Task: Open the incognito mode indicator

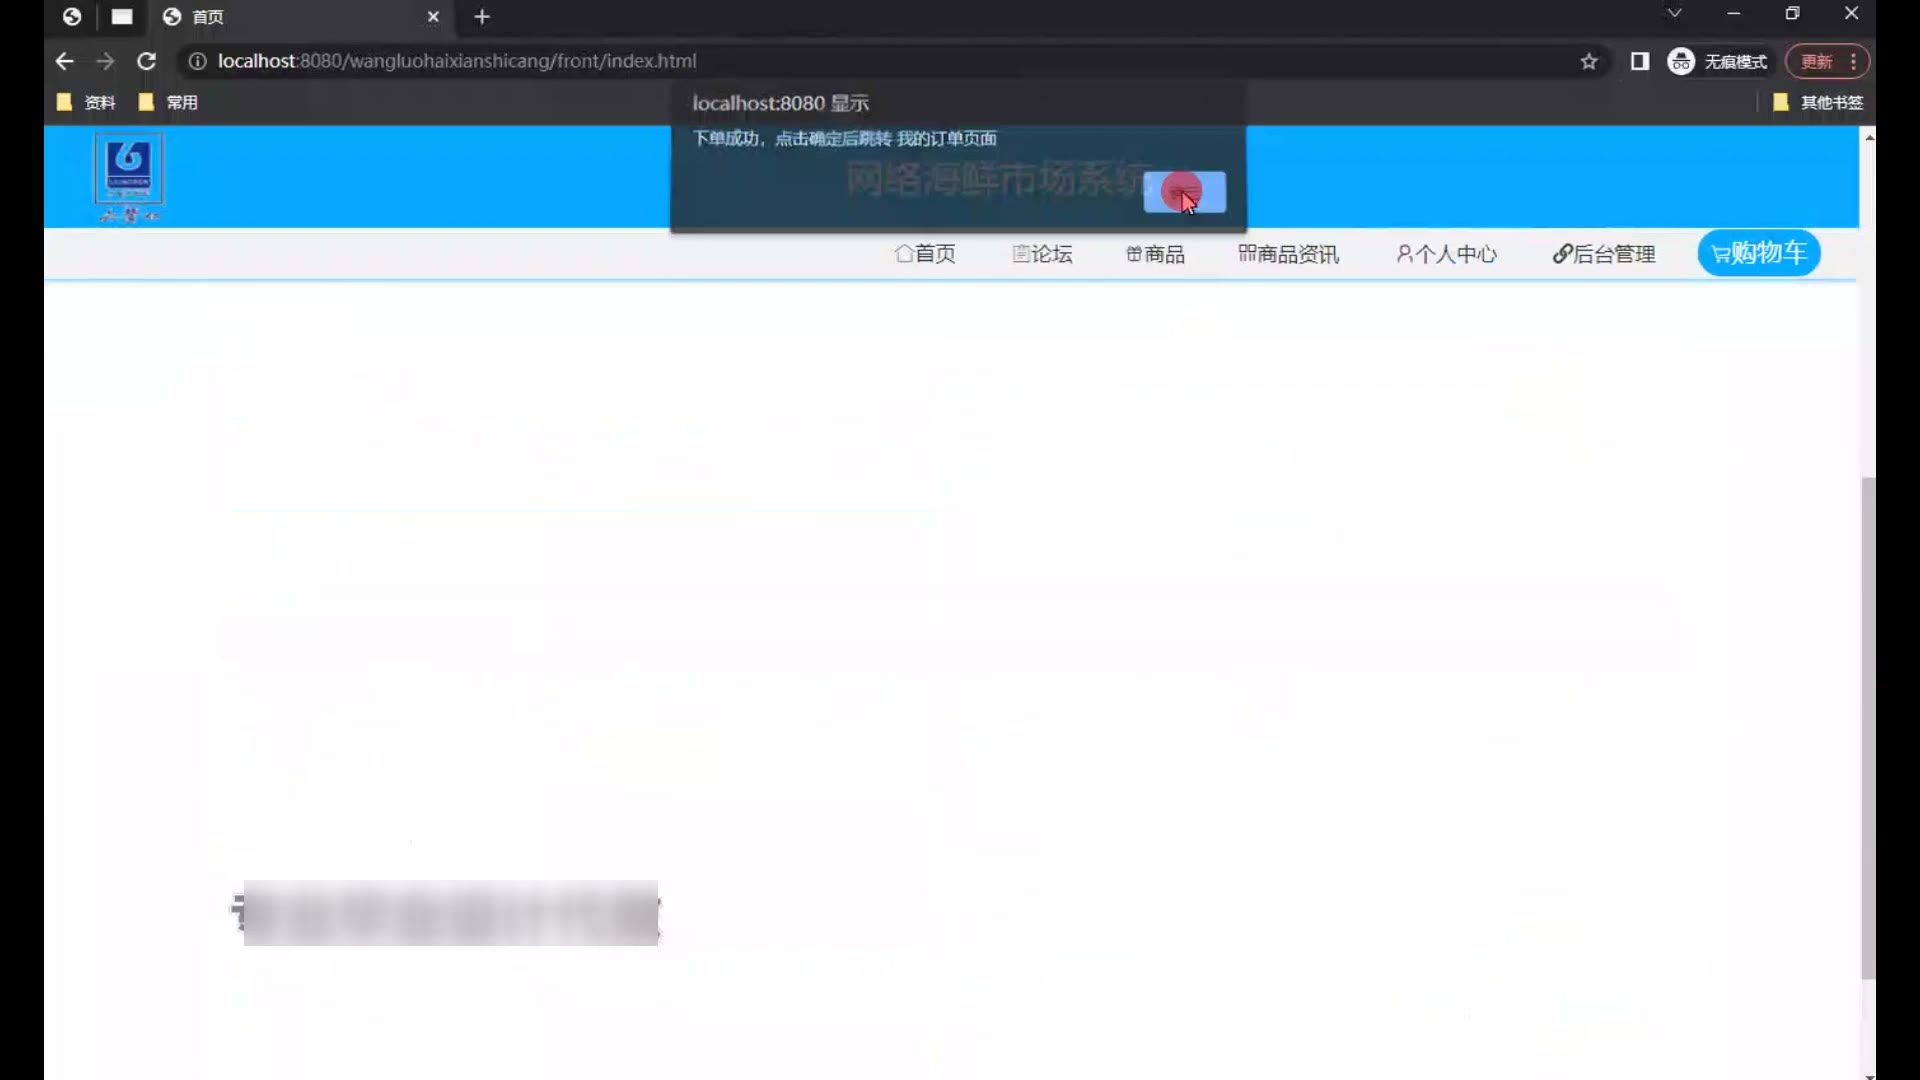Action: point(1718,62)
